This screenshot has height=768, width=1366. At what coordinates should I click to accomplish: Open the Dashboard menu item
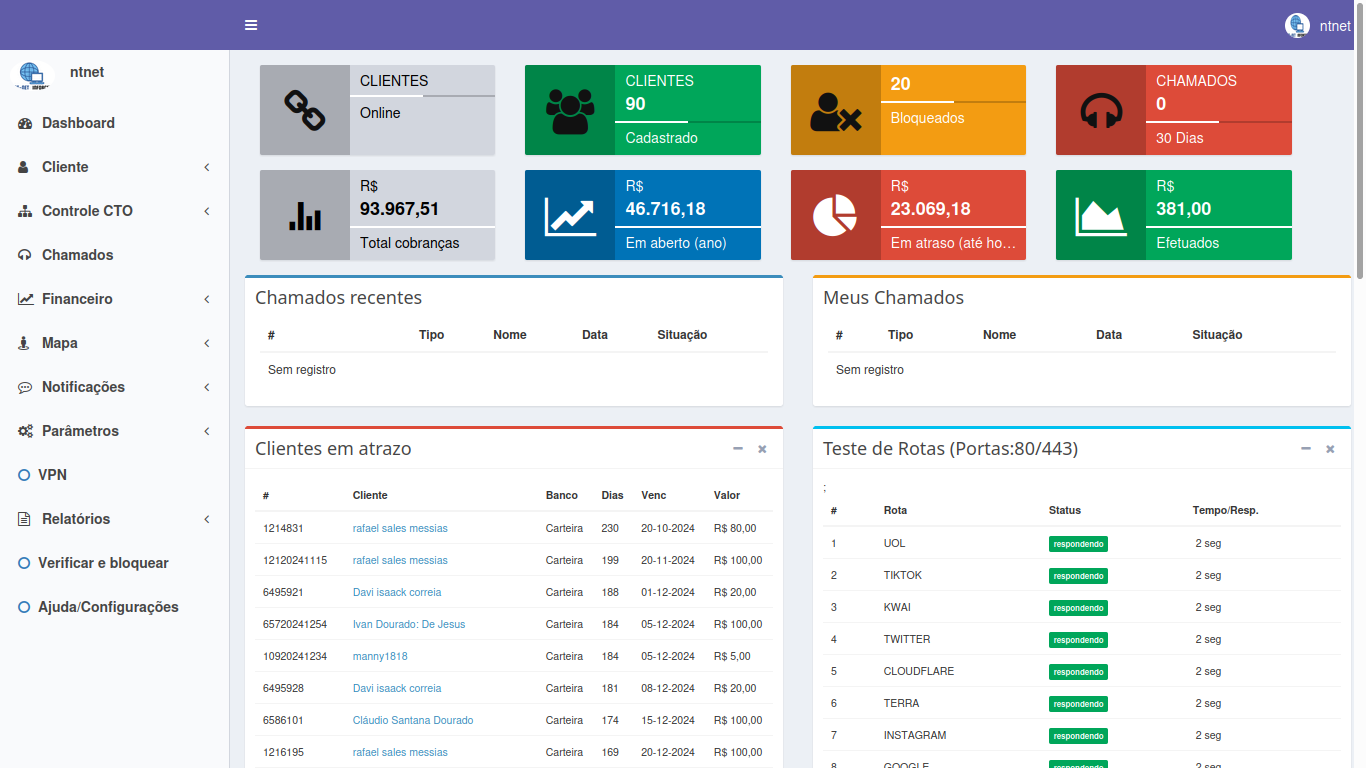point(115,123)
